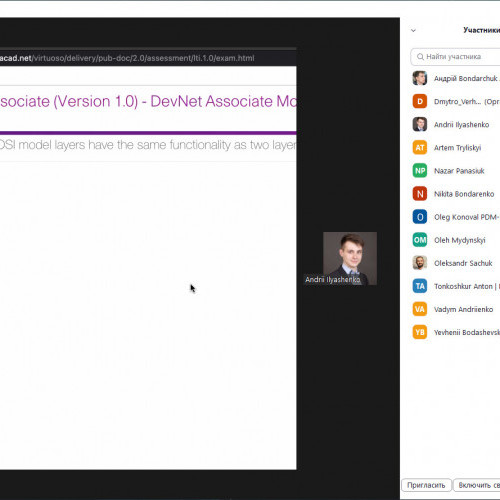The width and height of the screenshot is (500, 500).
Task: Select participant name Nazar Panasiuk
Action: click(459, 171)
